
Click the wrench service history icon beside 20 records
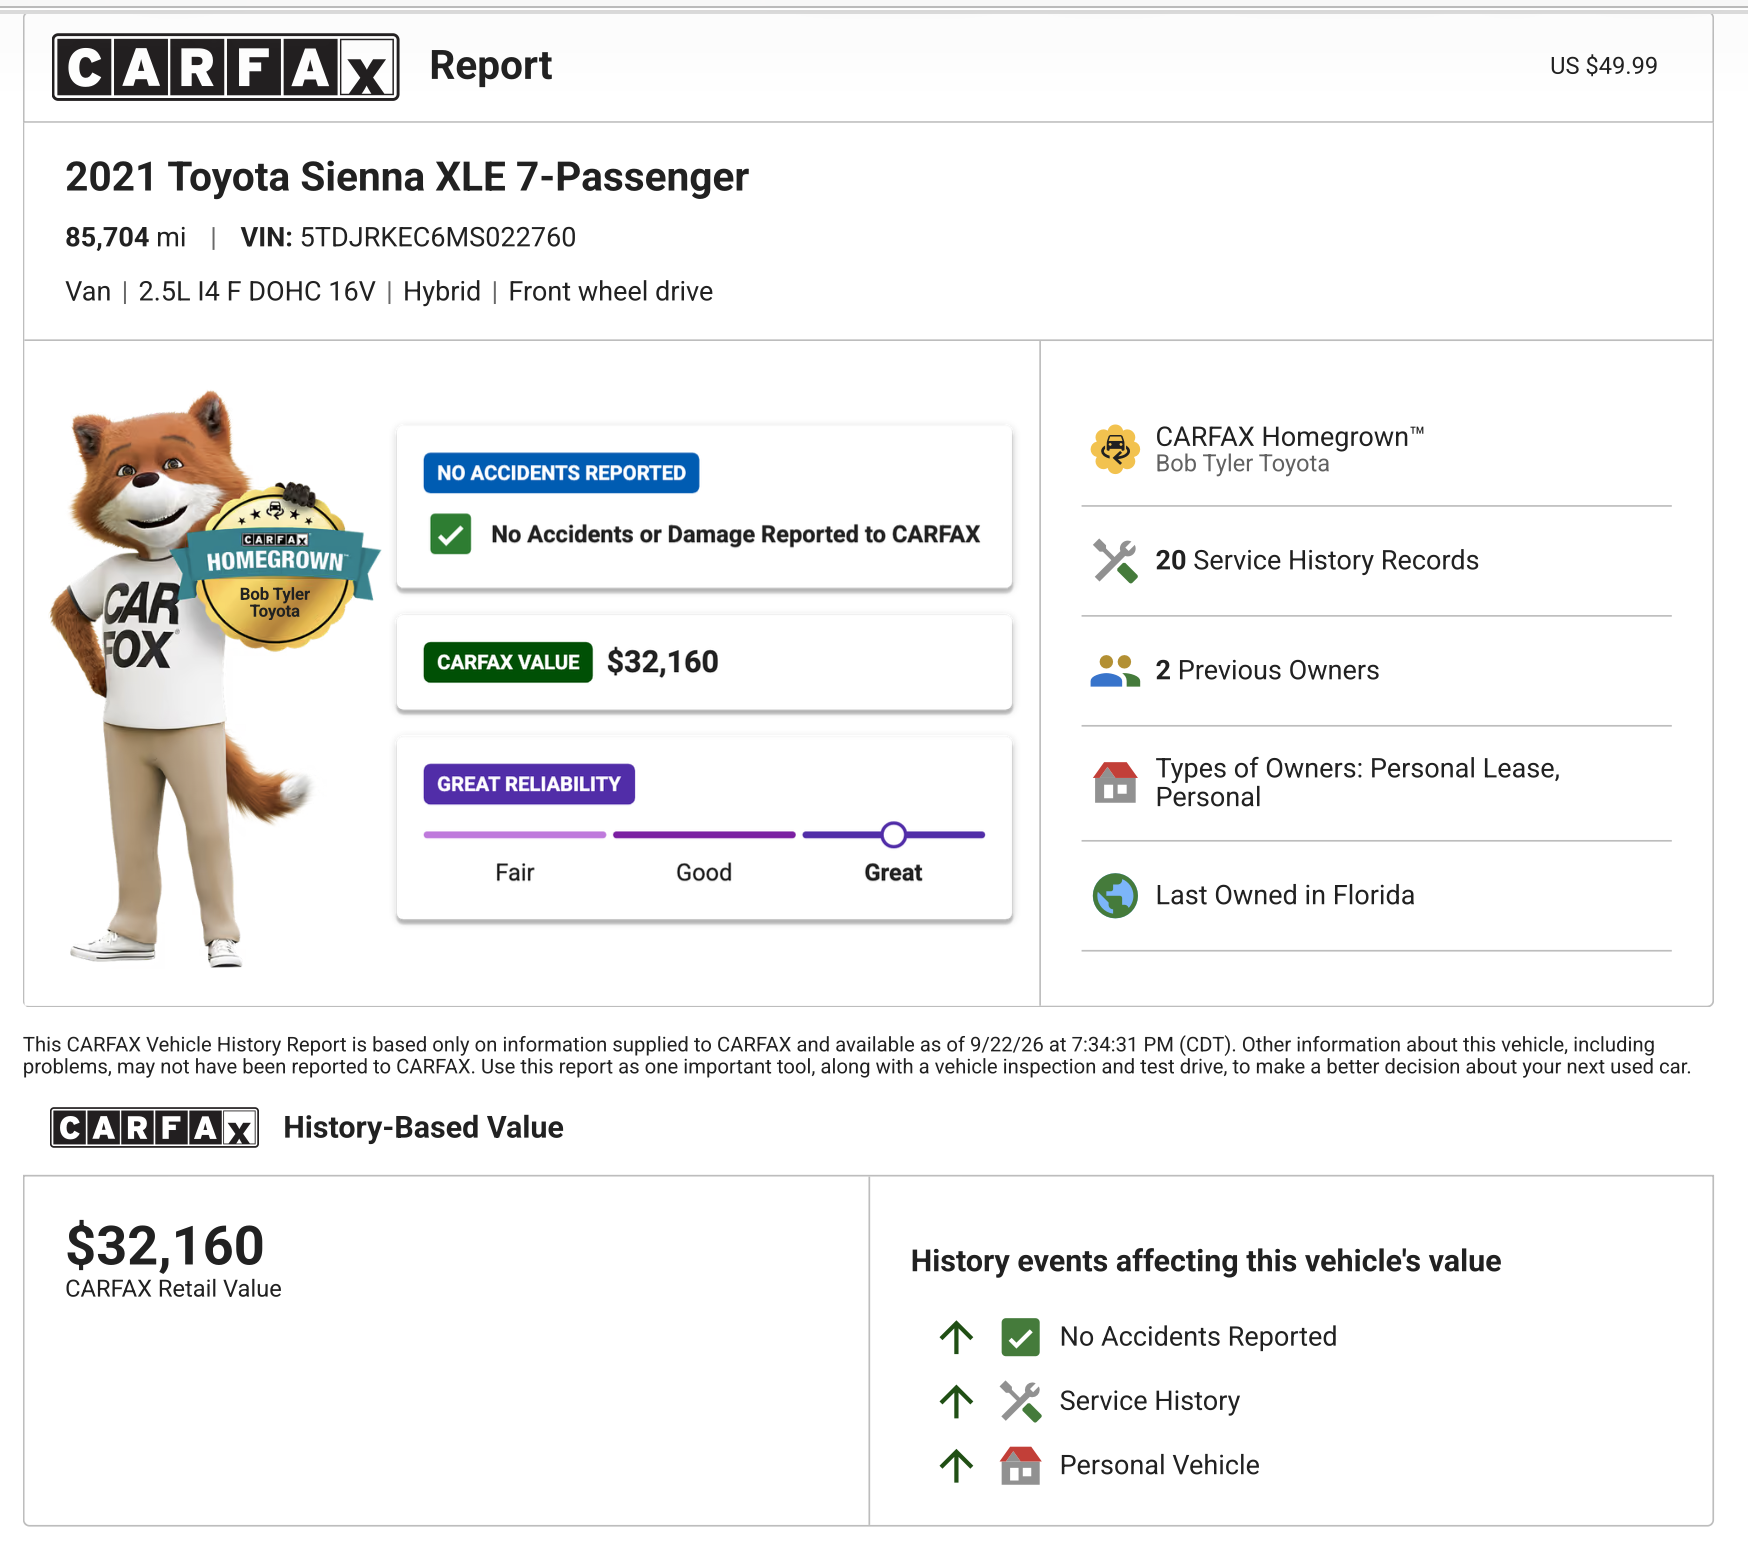click(1115, 561)
